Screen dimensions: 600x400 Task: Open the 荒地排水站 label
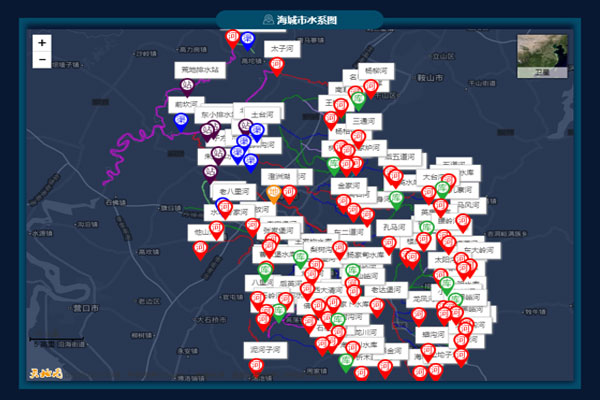click(x=200, y=70)
